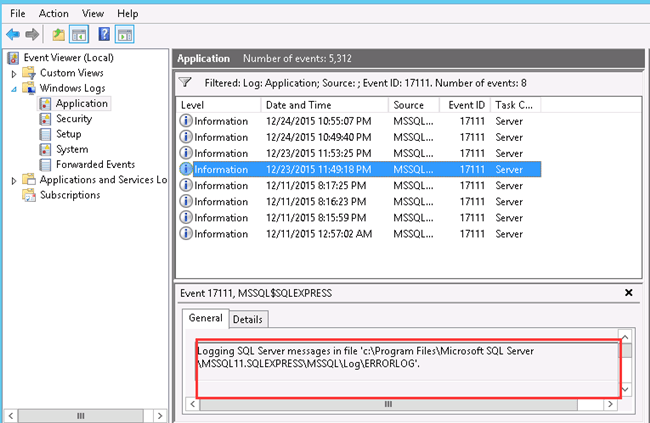Select event from 12/24/2015 10:49:40 PM

point(359,137)
